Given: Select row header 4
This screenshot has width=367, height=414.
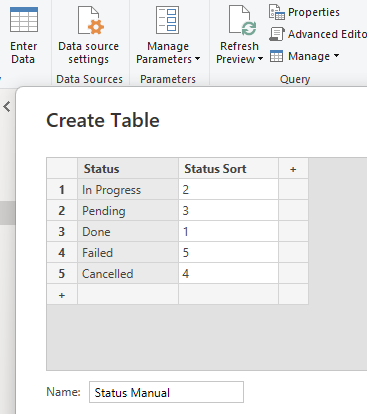Looking at the screenshot, I should 62,253.
